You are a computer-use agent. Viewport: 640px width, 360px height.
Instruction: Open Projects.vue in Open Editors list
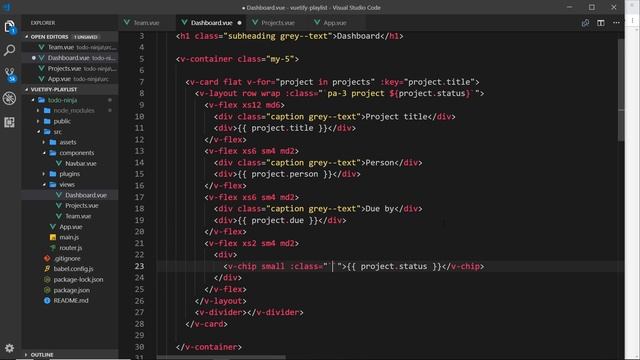pyautogui.click(x=70, y=69)
